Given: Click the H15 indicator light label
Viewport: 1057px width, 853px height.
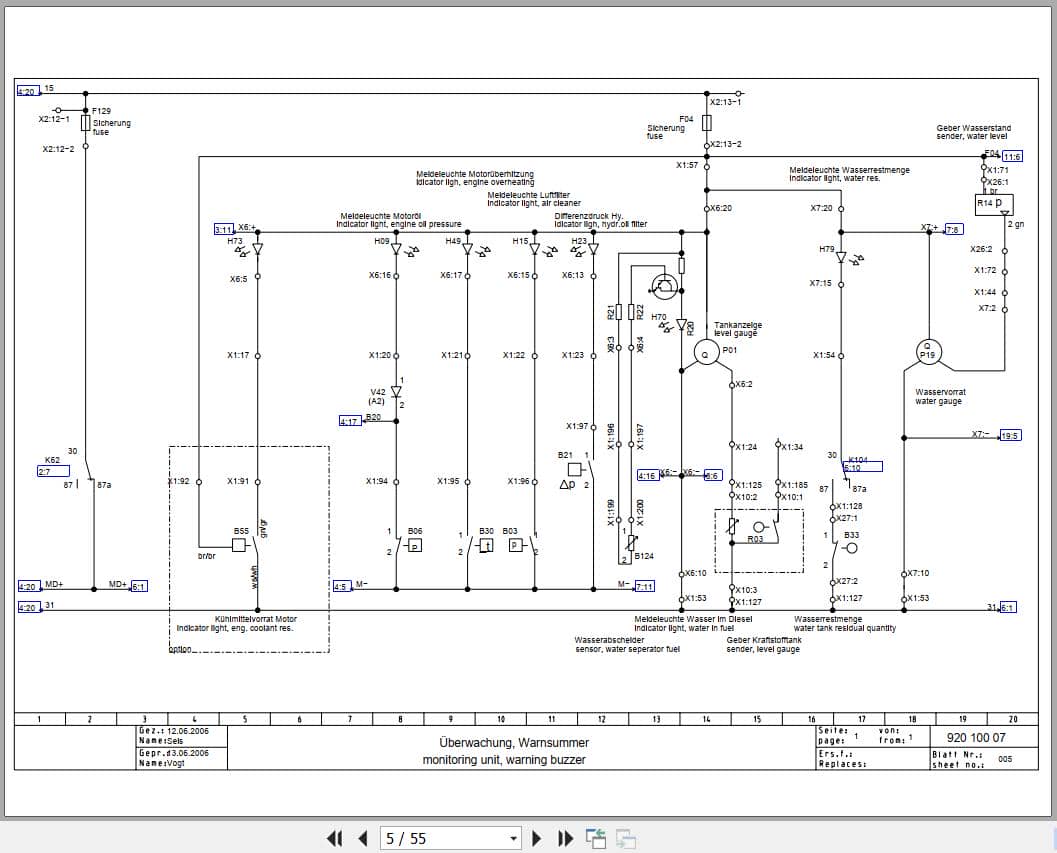Looking at the screenshot, I should (x=520, y=241).
